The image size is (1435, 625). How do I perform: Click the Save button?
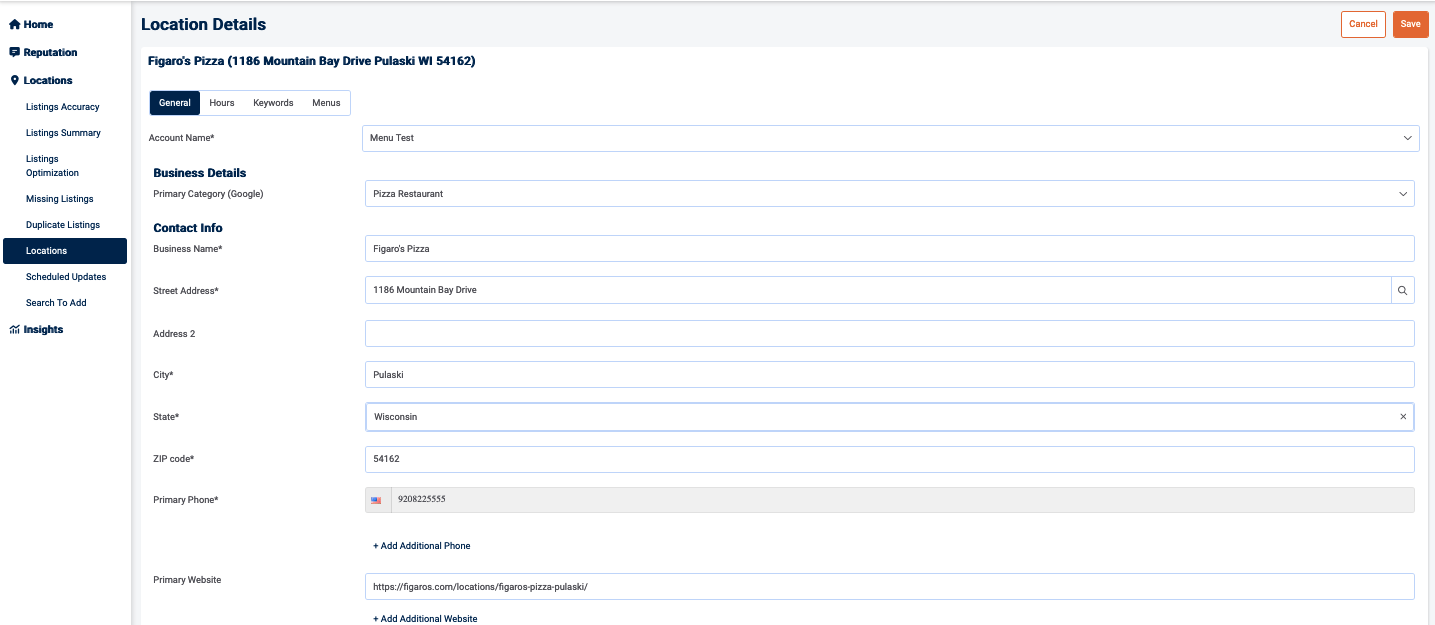1410,24
